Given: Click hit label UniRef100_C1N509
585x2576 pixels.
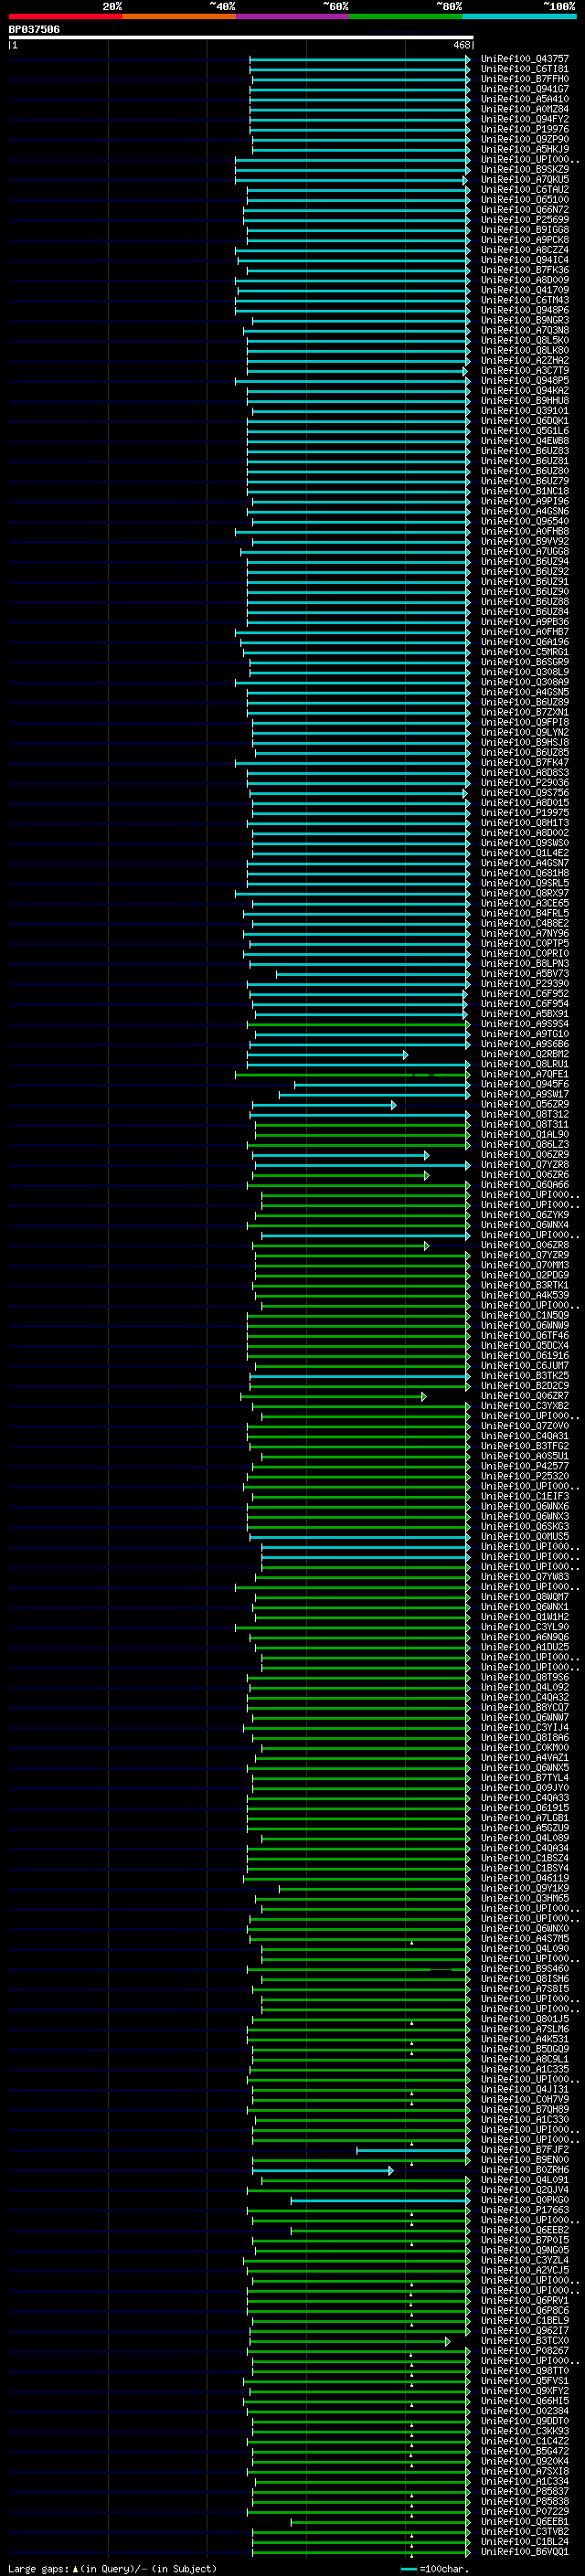Looking at the screenshot, I should tap(524, 1315).
